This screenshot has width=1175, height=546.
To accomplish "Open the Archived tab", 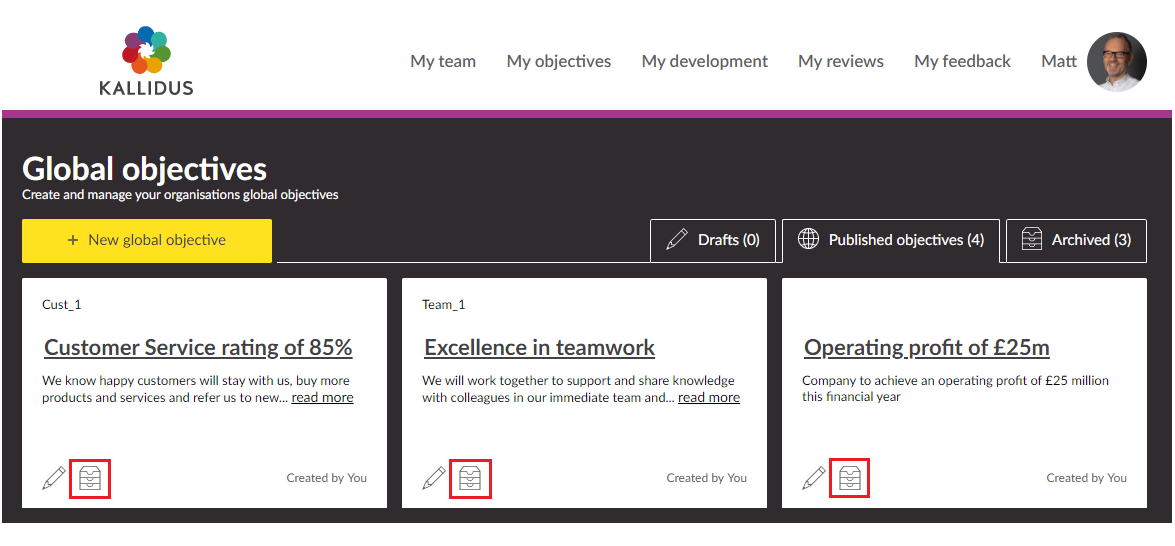I will (1076, 240).
